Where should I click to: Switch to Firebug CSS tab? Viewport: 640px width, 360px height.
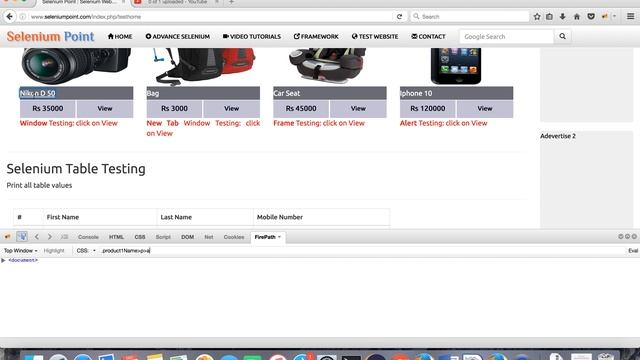tap(140, 237)
